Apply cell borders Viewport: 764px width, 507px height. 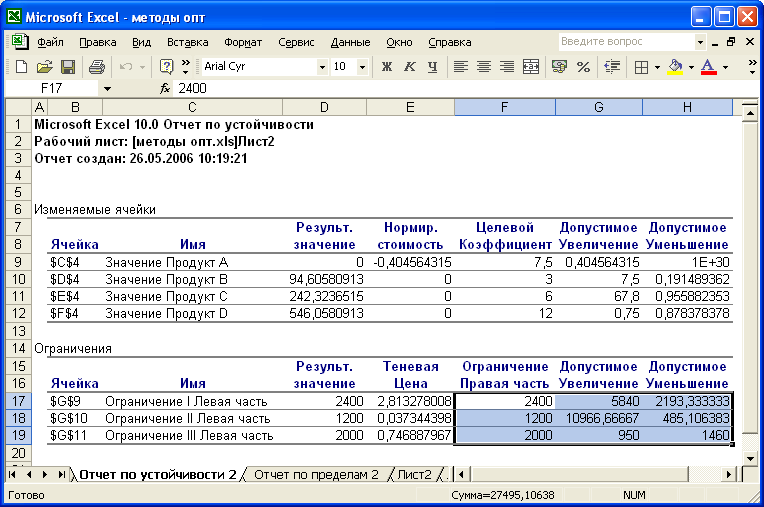coord(641,67)
